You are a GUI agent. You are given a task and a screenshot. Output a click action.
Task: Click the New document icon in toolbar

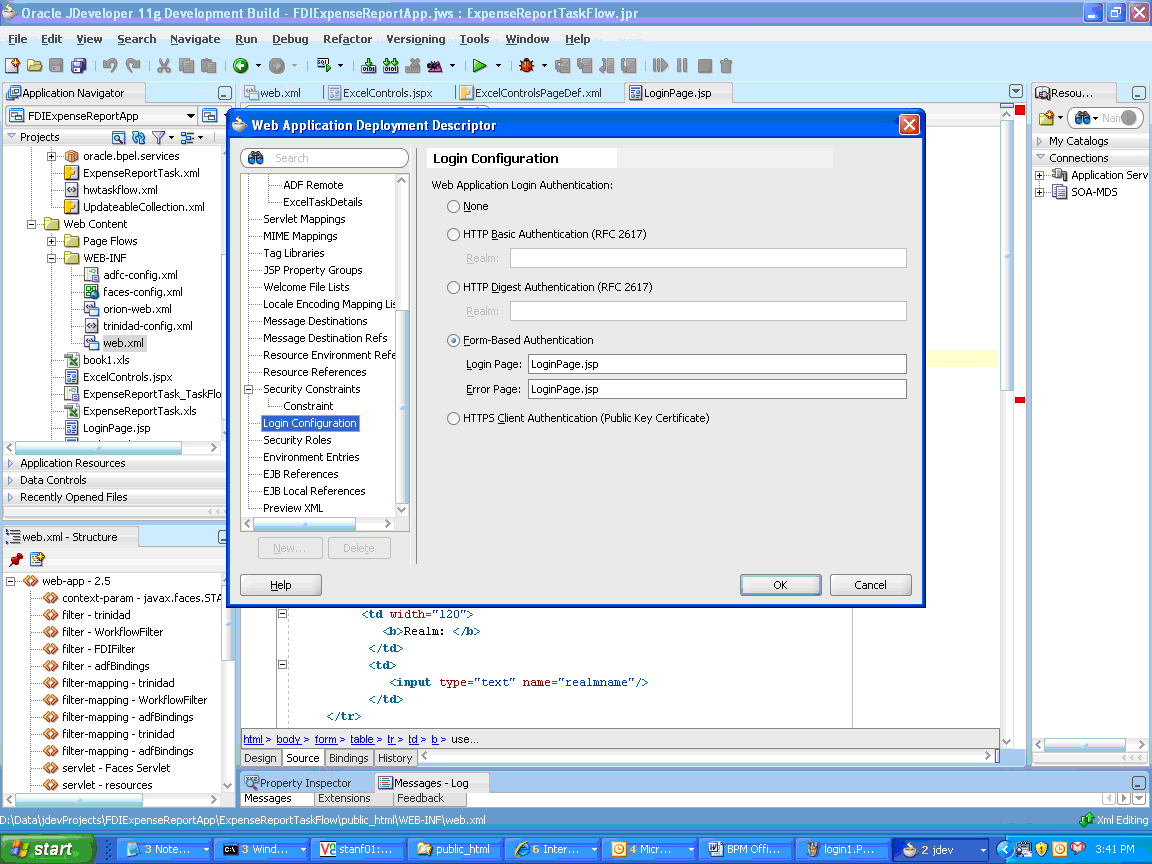click(x=12, y=66)
